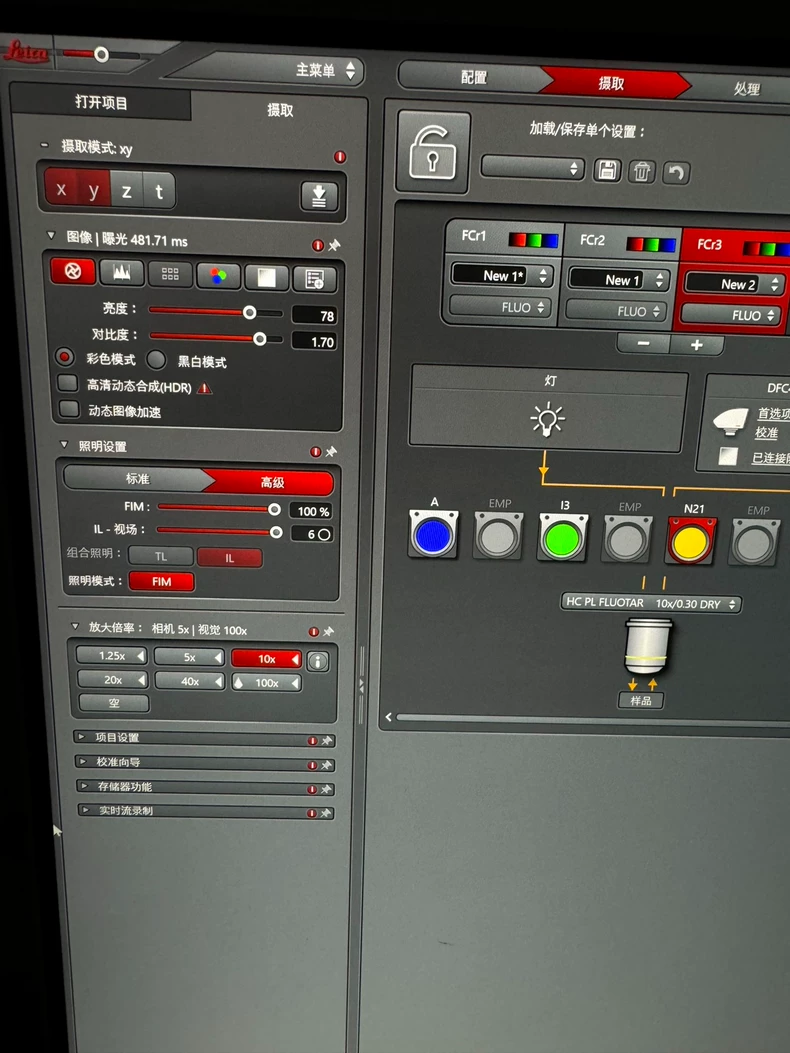Expand the project settings section
This screenshot has height=1053, width=790.
tap(204, 738)
